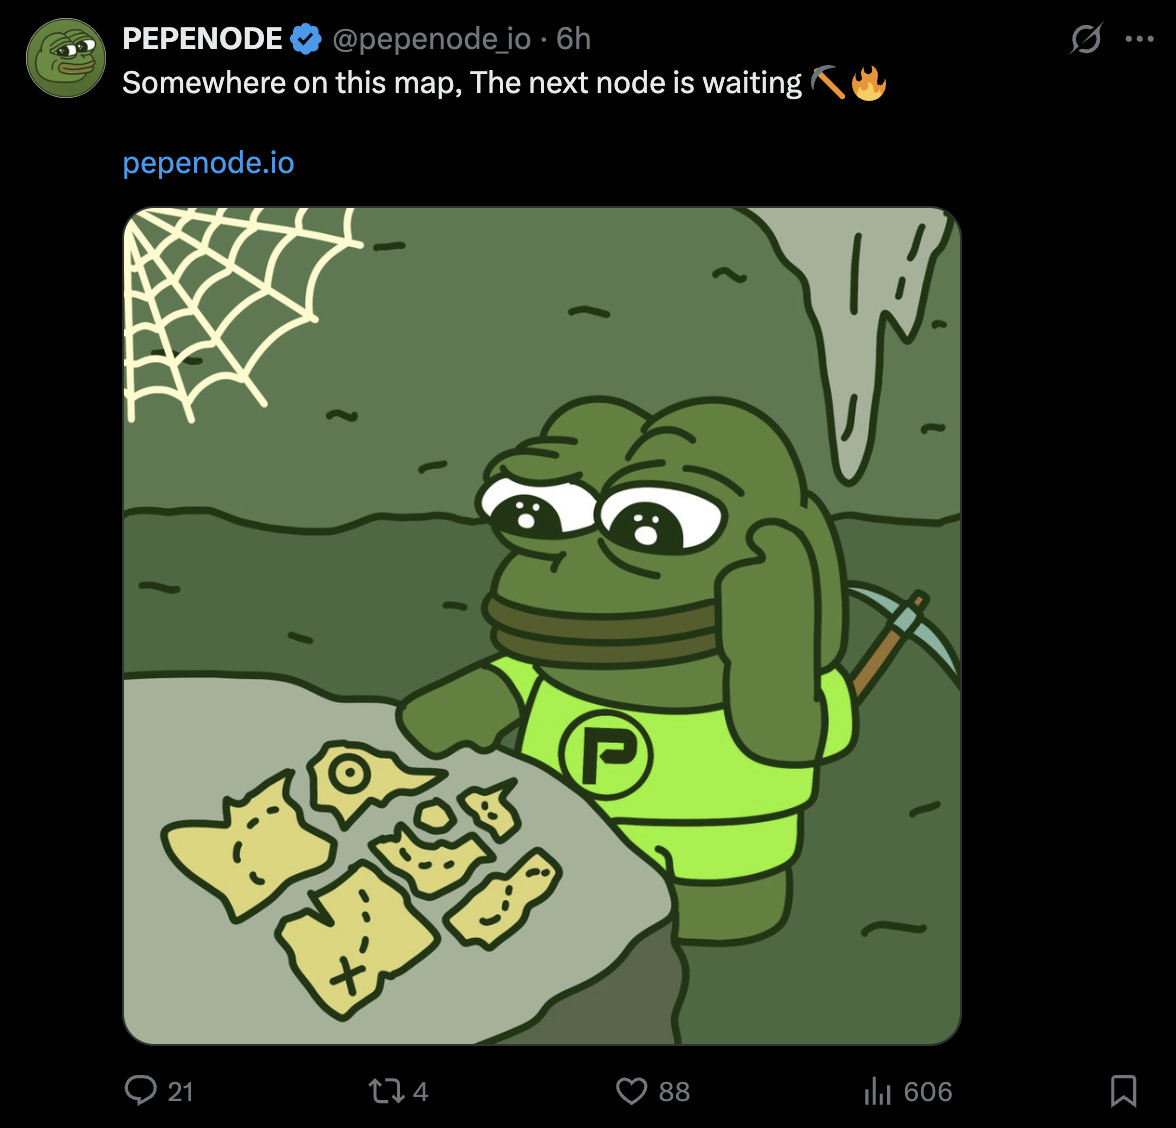Expand Grok actions for this post
Viewport: 1176px width, 1128px height.
click(1085, 38)
